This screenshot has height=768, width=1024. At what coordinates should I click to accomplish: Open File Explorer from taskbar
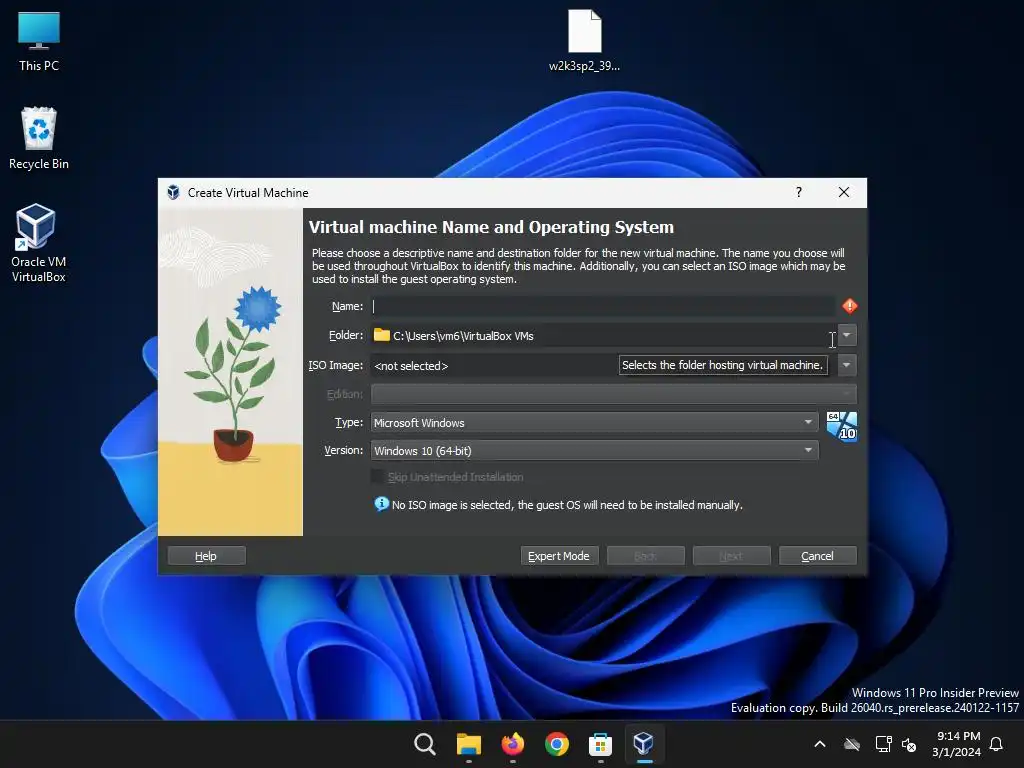coord(468,744)
